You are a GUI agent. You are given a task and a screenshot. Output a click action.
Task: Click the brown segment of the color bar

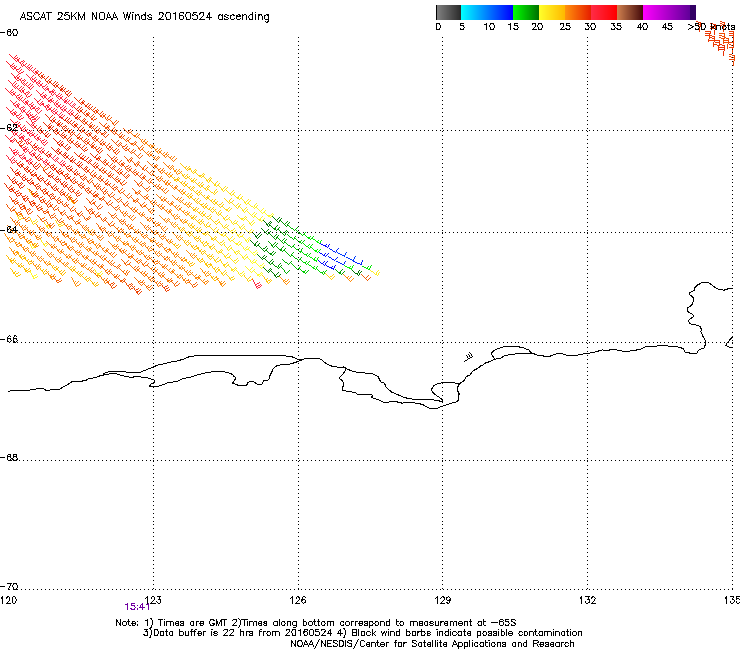tap(630, 12)
